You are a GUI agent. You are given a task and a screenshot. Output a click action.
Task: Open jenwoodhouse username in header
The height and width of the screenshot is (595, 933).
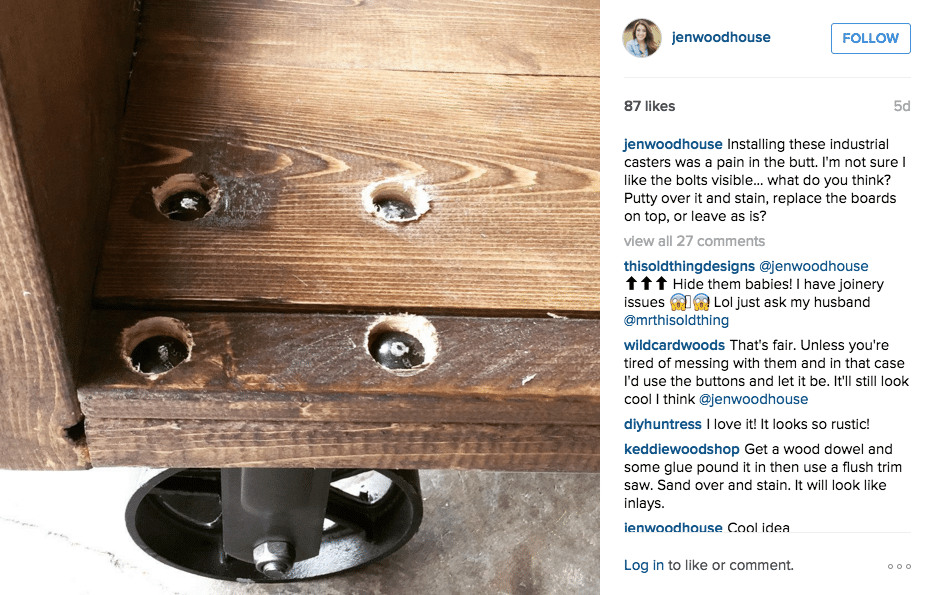(721, 37)
